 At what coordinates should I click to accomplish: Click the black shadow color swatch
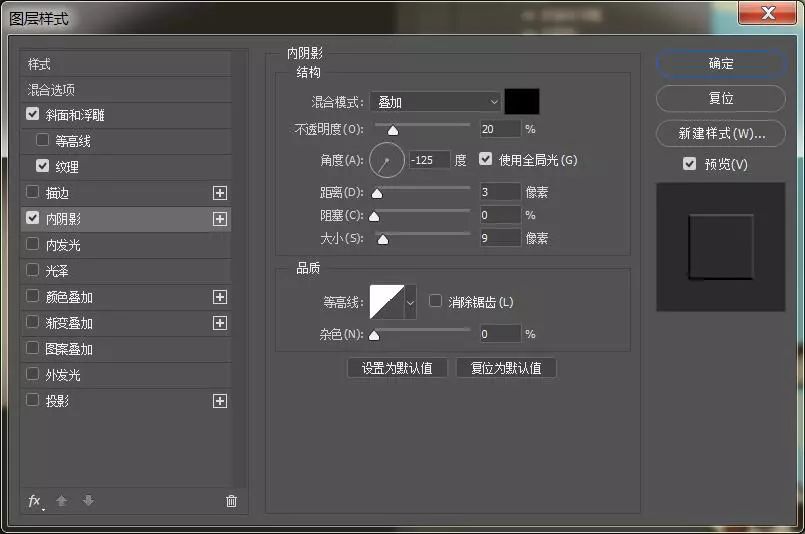point(522,101)
